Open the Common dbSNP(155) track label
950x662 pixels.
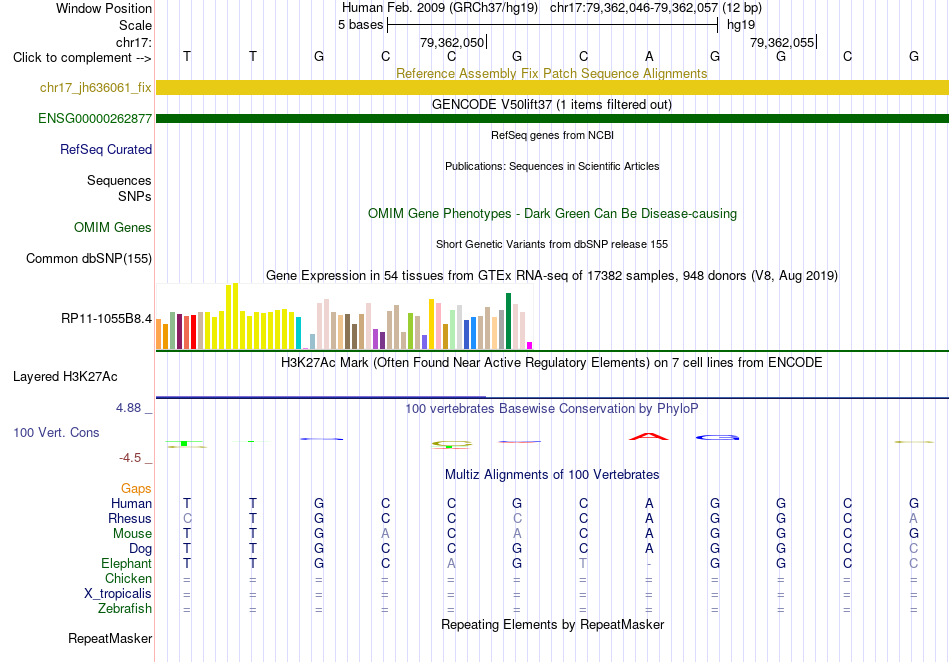pyautogui.click(x=89, y=259)
